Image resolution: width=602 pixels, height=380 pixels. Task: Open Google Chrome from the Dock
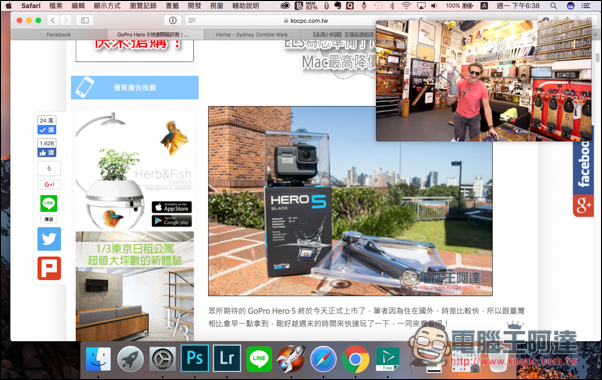click(x=356, y=359)
